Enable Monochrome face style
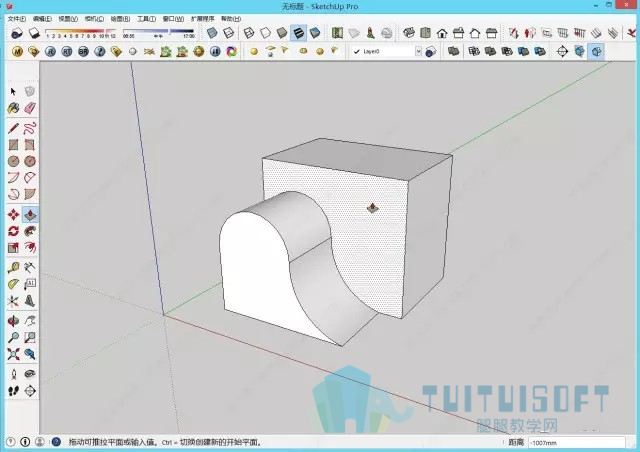The image size is (640, 452). pos(315,33)
